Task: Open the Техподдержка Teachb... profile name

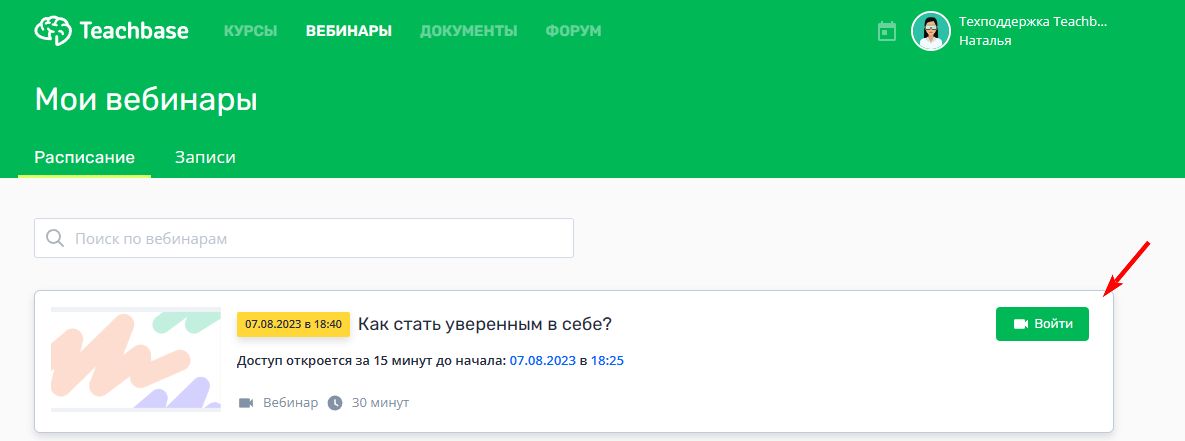Action: click(1032, 22)
